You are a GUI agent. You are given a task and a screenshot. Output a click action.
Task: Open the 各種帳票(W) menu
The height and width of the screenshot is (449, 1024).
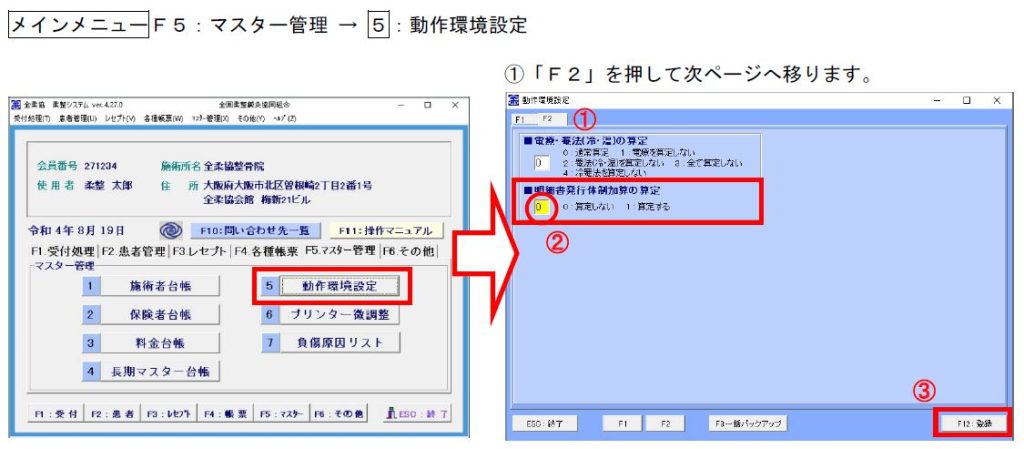163,118
